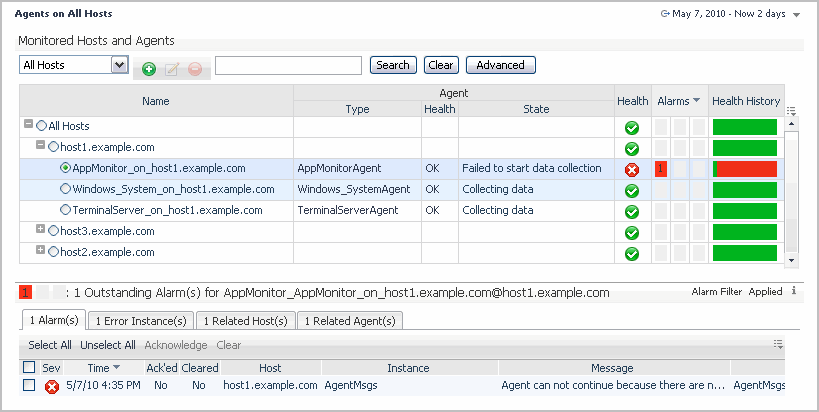Select the TerminalServer_on_host1.example.com radio button
The width and height of the screenshot is (819, 412).
pos(66,210)
